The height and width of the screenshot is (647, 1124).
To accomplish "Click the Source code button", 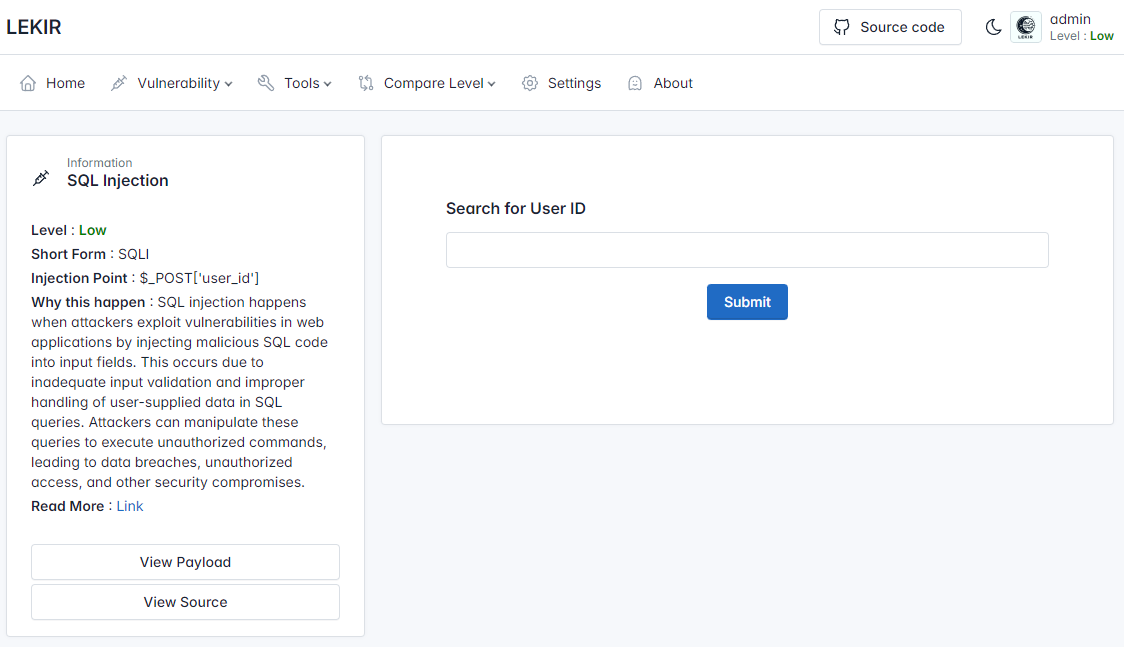I will pyautogui.click(x=890, y=27).
